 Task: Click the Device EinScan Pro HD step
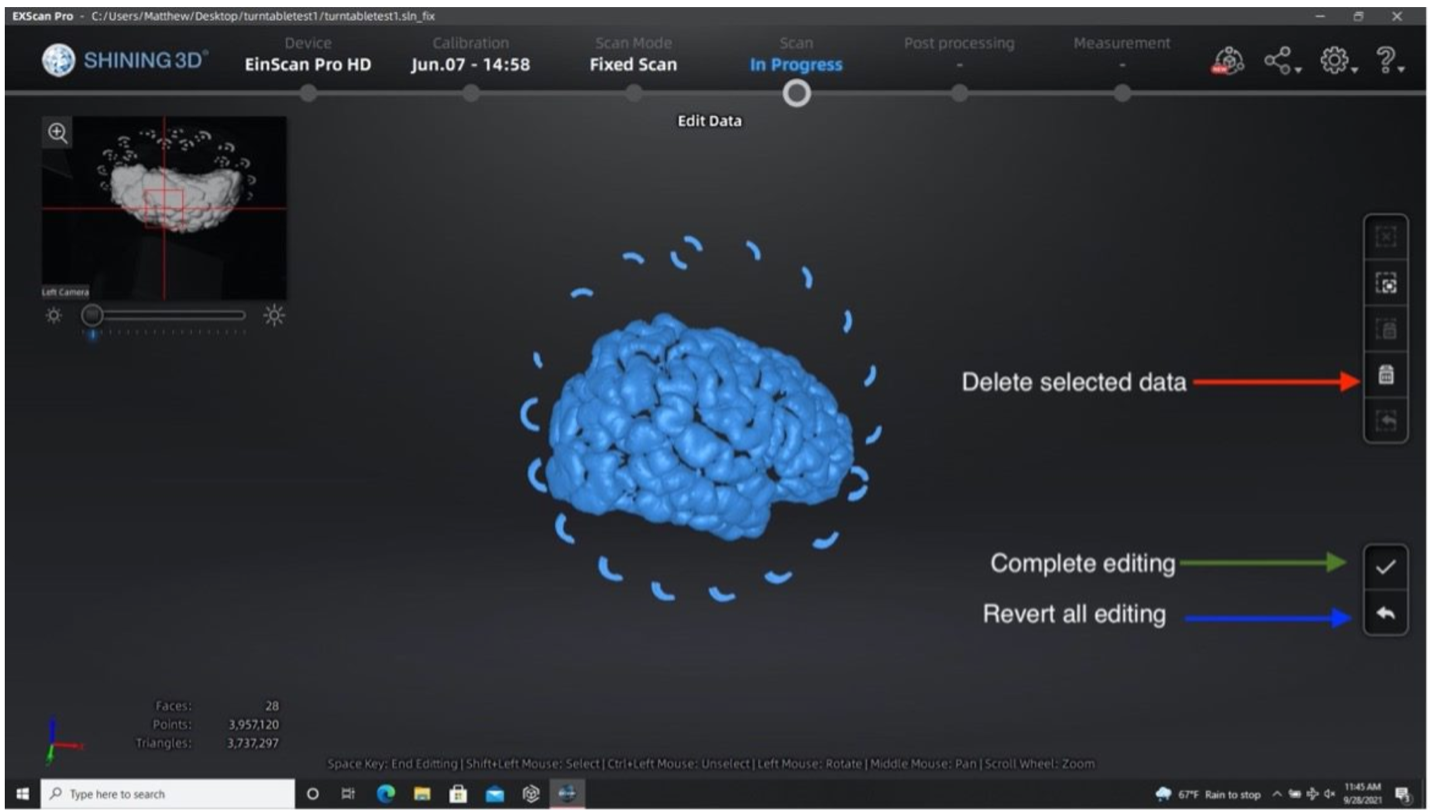coord(308,55)
